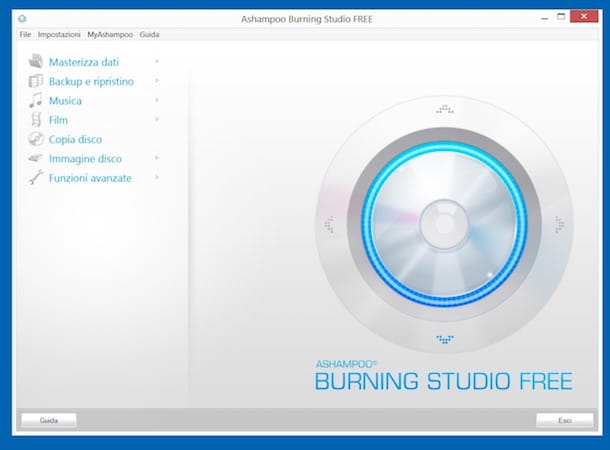Click the glowing blue disc graphic

point(443,224)
